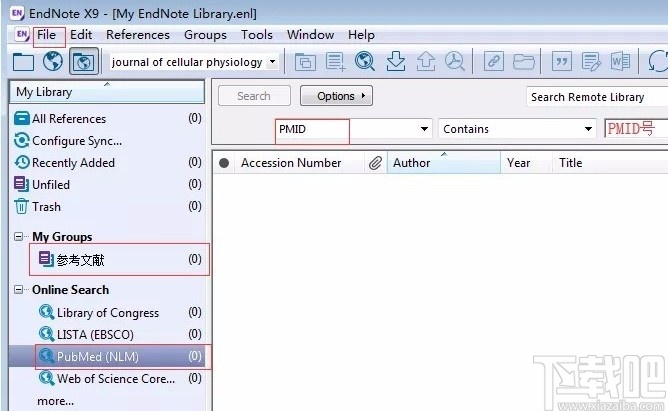Screen dimensions: 668x411
Task: Open the Search Remote Library dropdown
Action: 597,97
